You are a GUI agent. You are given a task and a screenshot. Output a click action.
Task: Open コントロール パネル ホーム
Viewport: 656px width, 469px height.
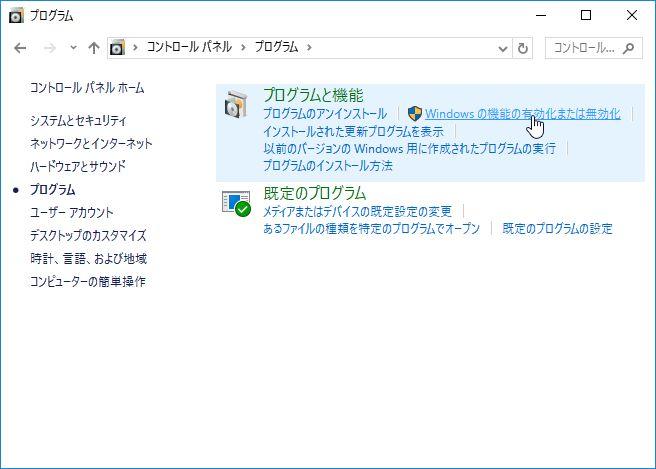pyautogui.click(x=87, y=88)
